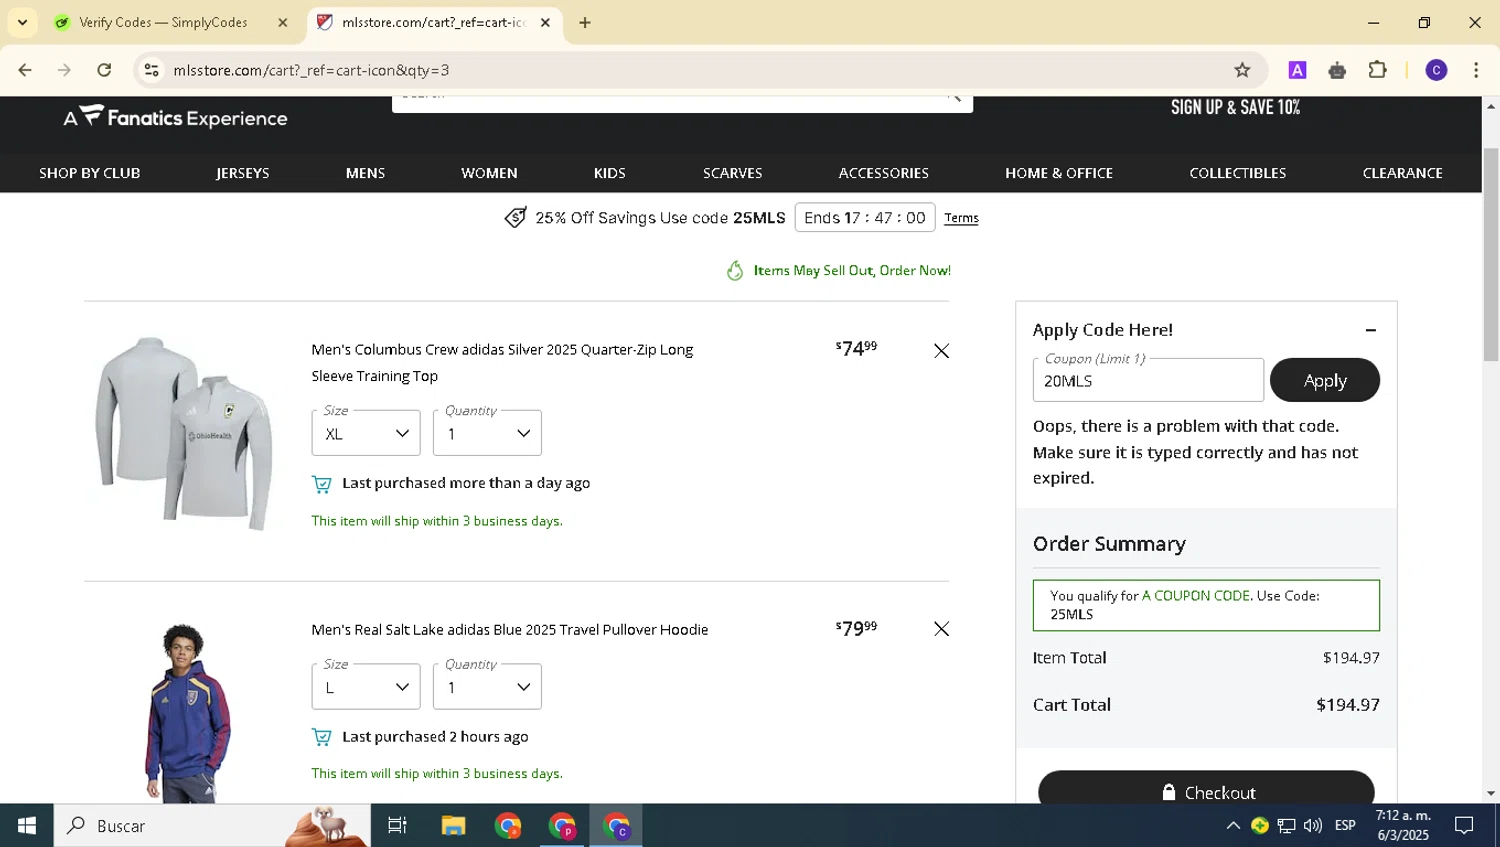The height and width of the screenshot is (847, 1500).
Task: Click the Fanatics Experience logo
Action: tap(176, 118)
